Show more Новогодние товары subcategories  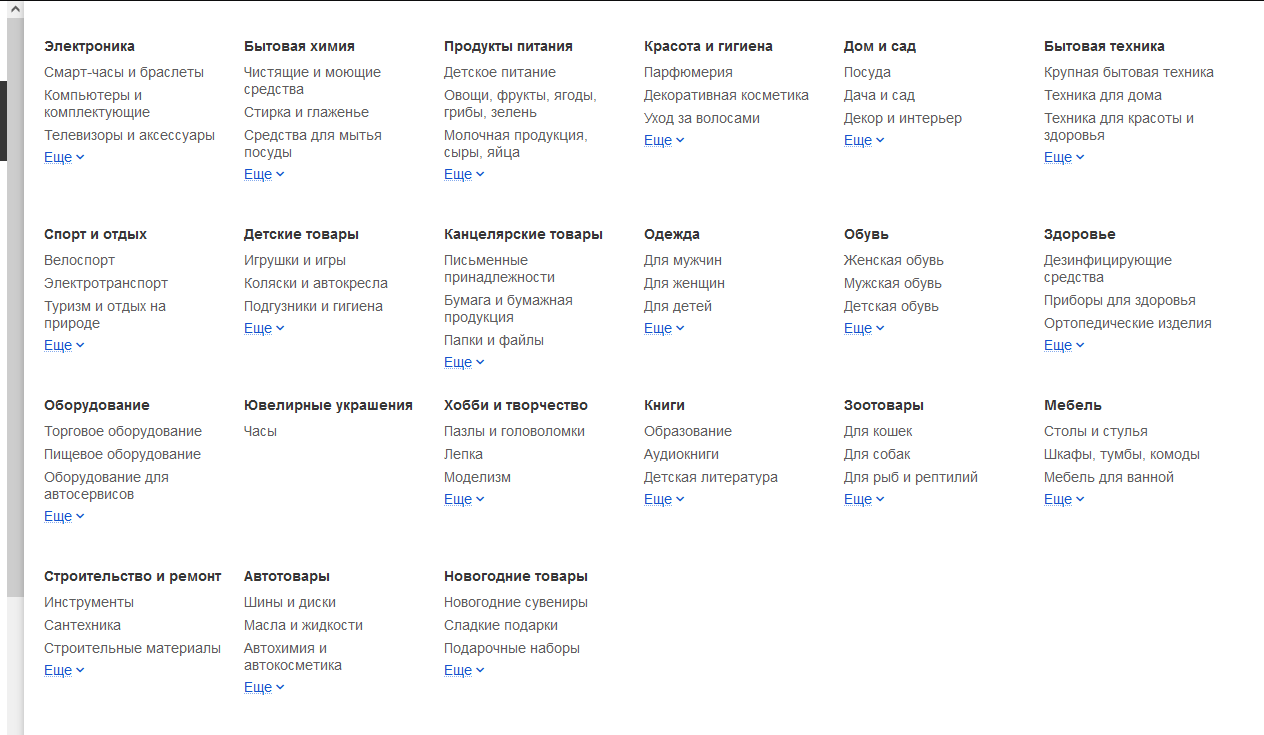tap(464, 670)
